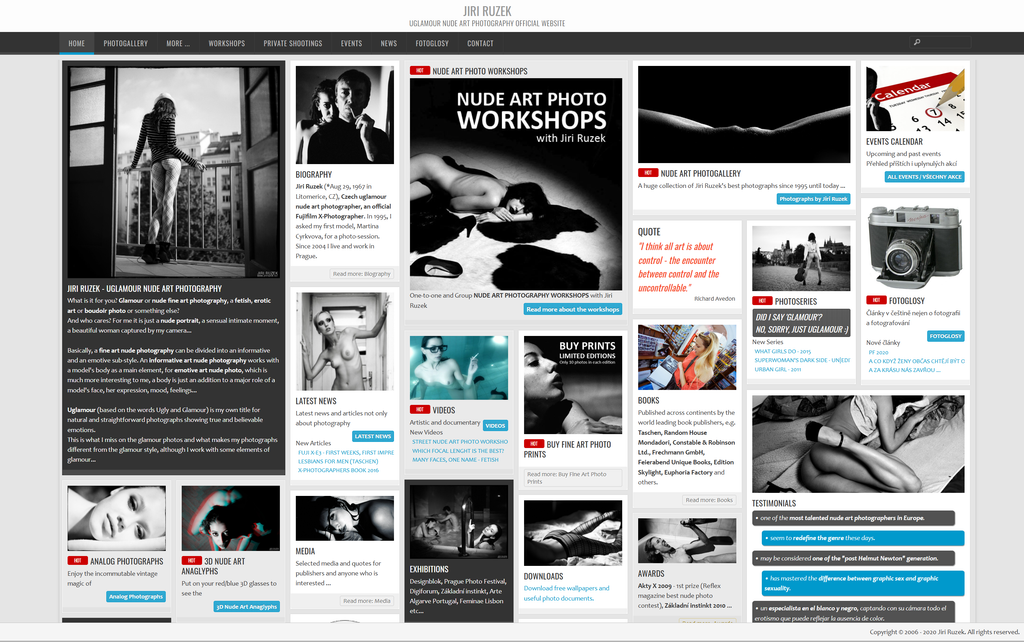1024x642 pixels.
Task: Open the Many Faces, One Name - Fetish link
Action: pyautogui.click(x=455, y=460)
